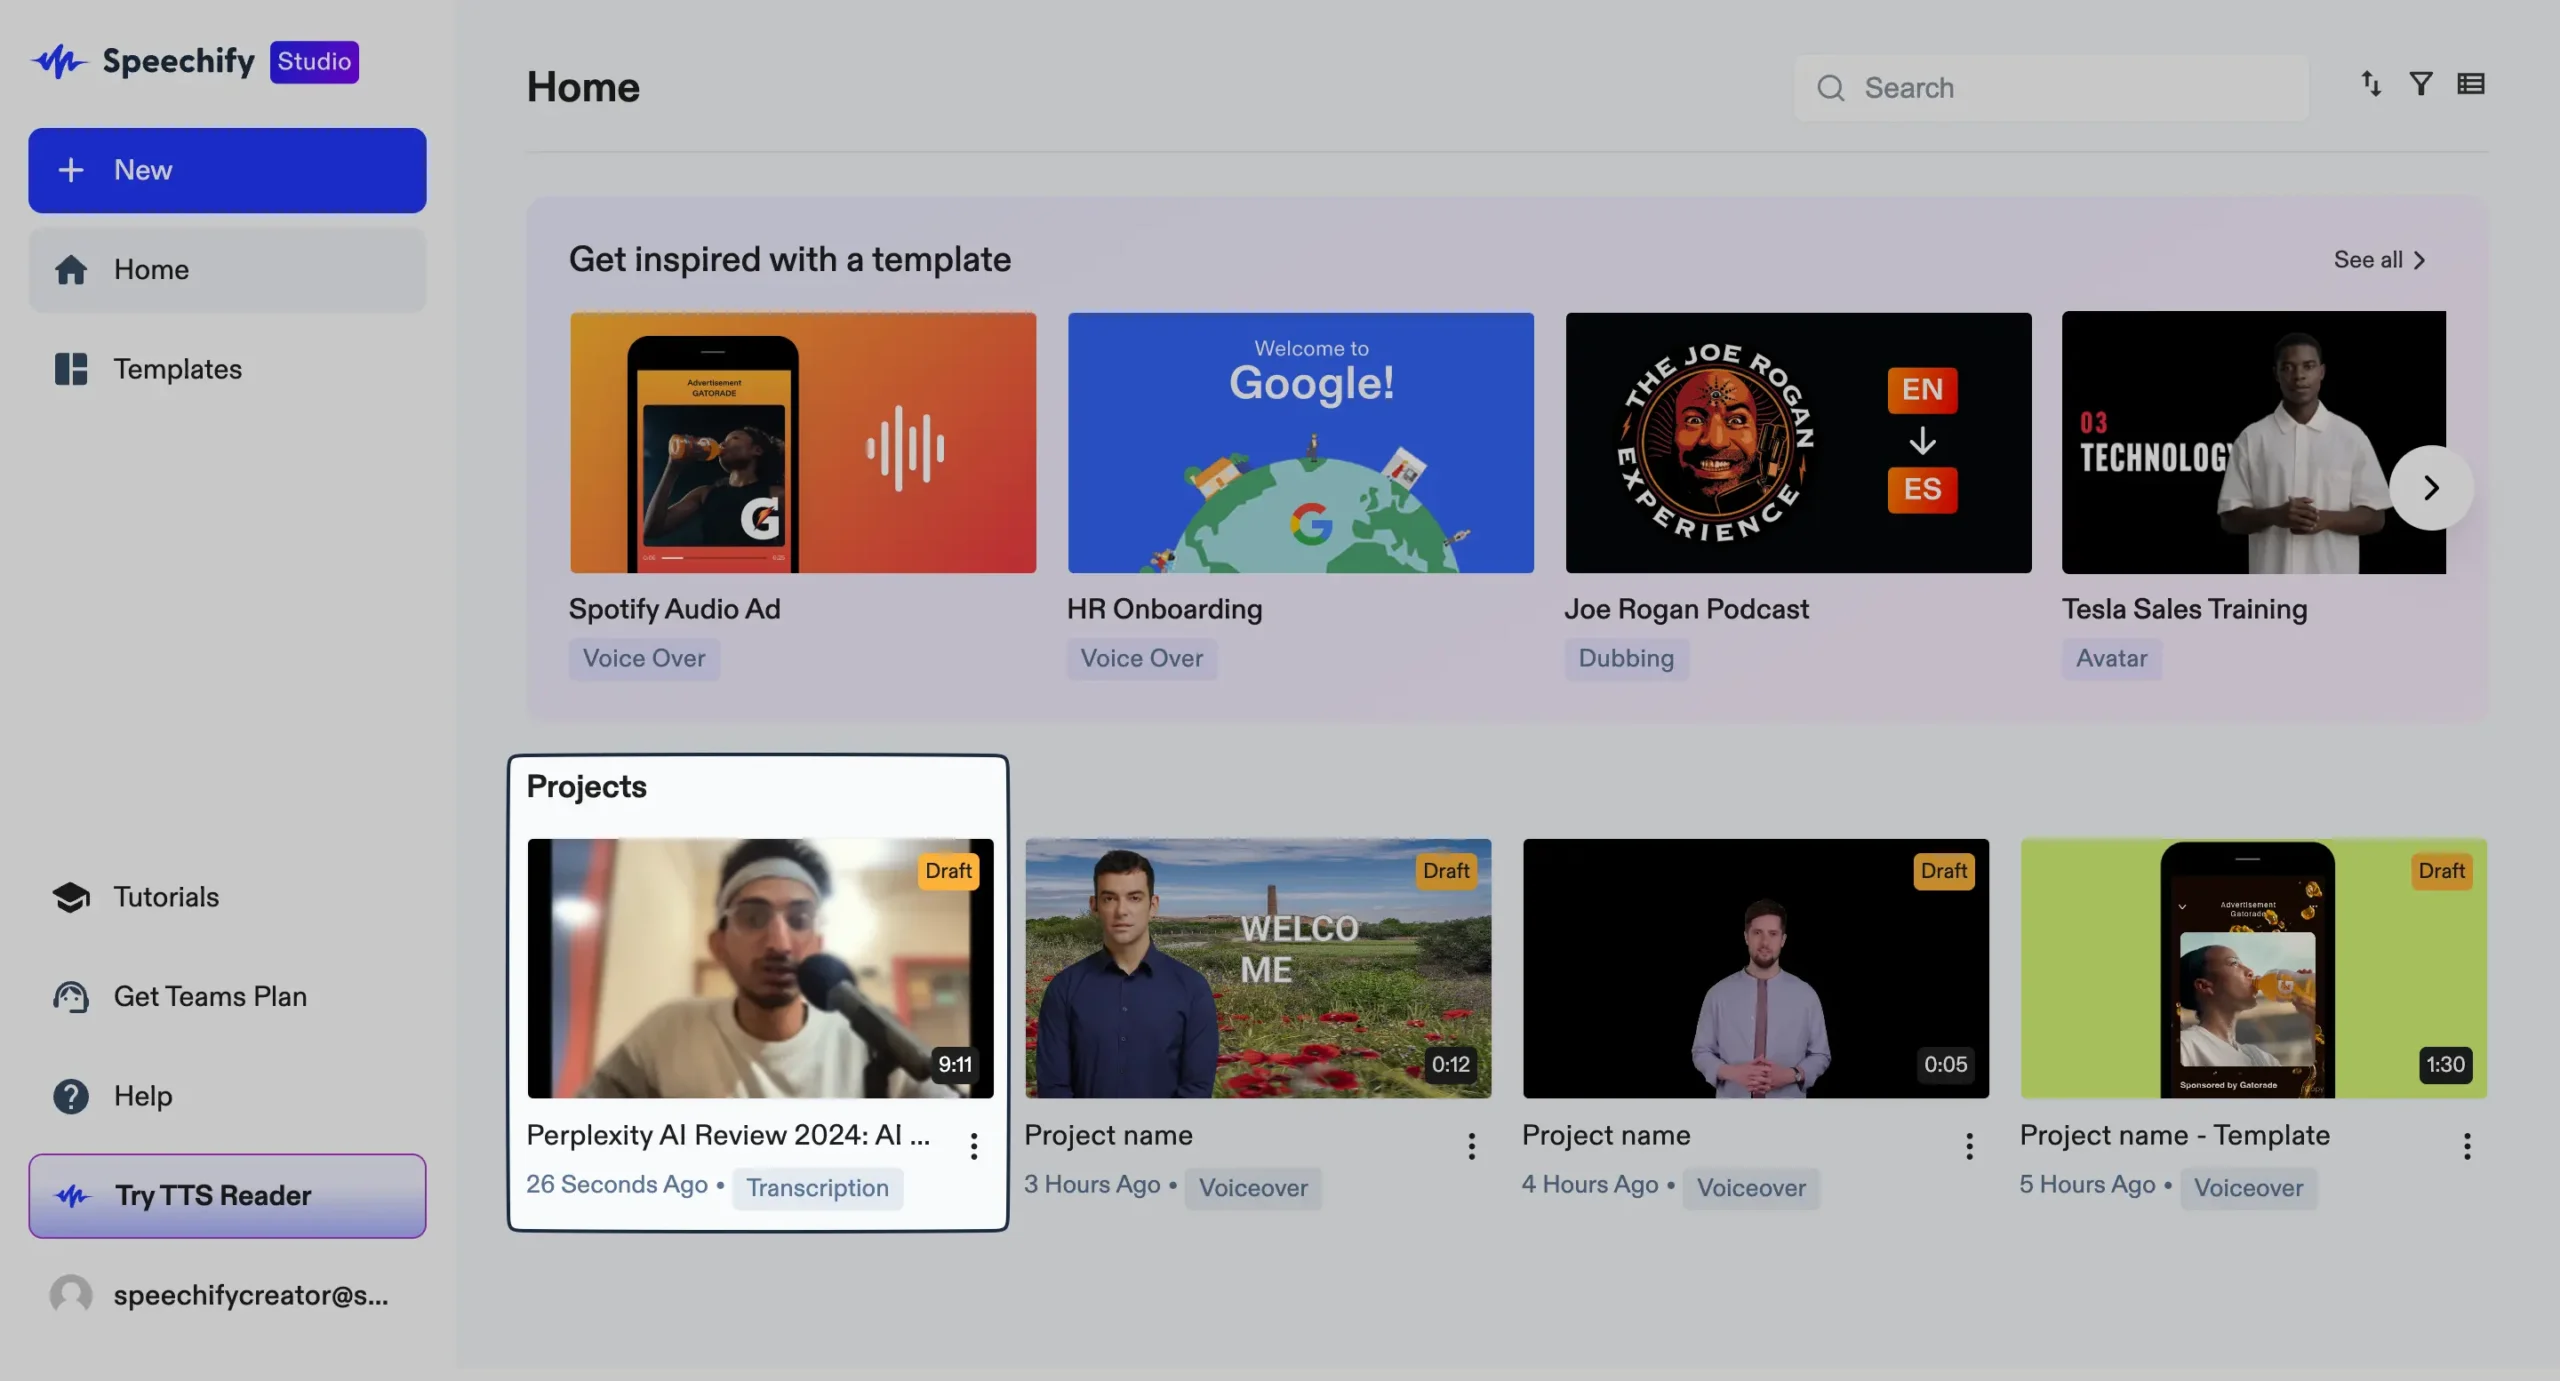The width and height of the screenshot is (2560, 1381).
Task: Open Tutorials from the sidebar
Action: (227, 897)
